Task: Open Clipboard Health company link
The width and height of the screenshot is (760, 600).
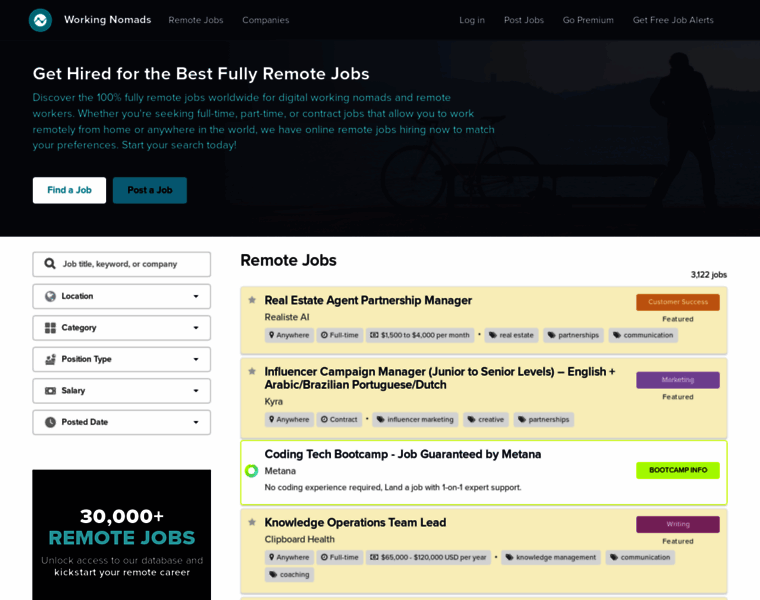Action: tap(300, 539)
